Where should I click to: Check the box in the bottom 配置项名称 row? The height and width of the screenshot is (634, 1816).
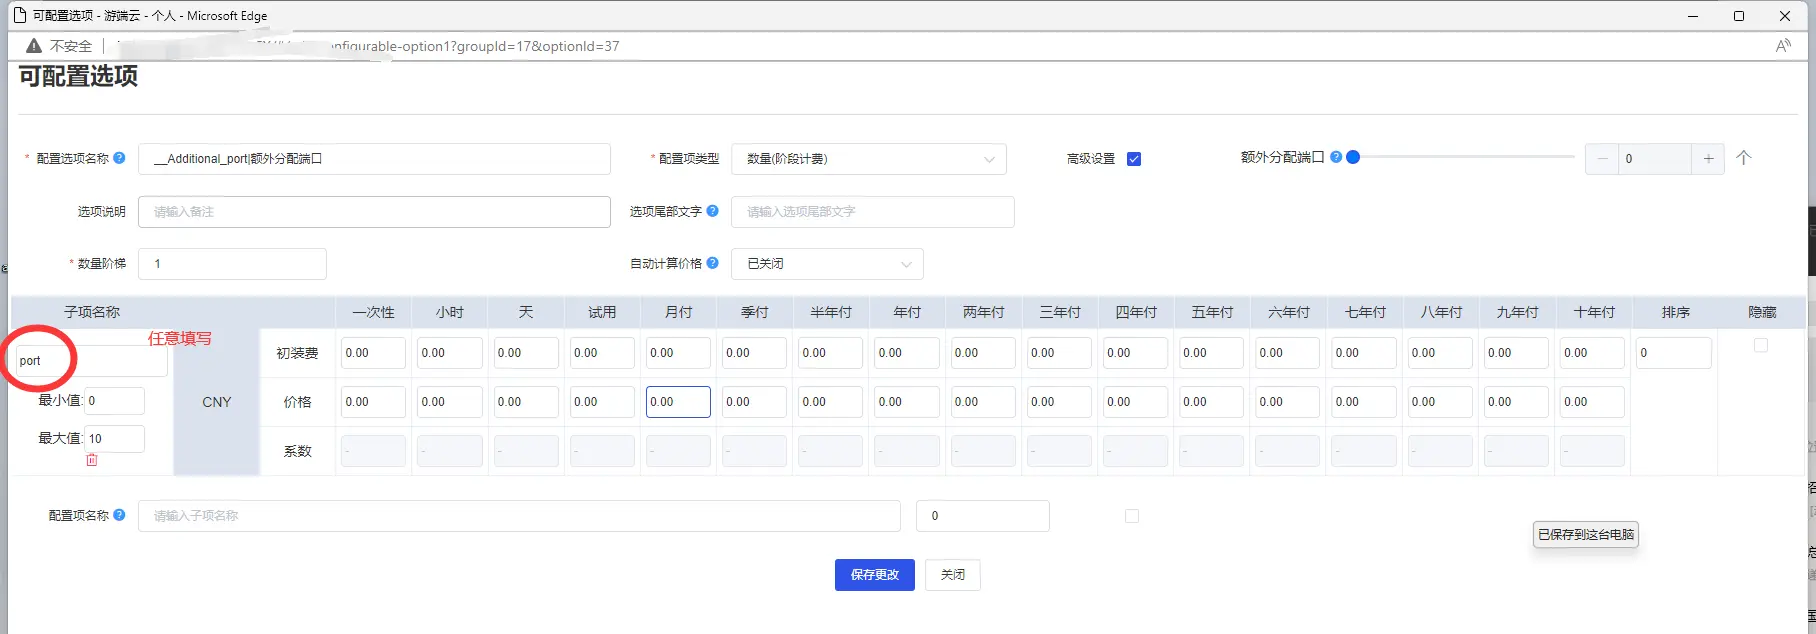click(x=1132, y=516)
